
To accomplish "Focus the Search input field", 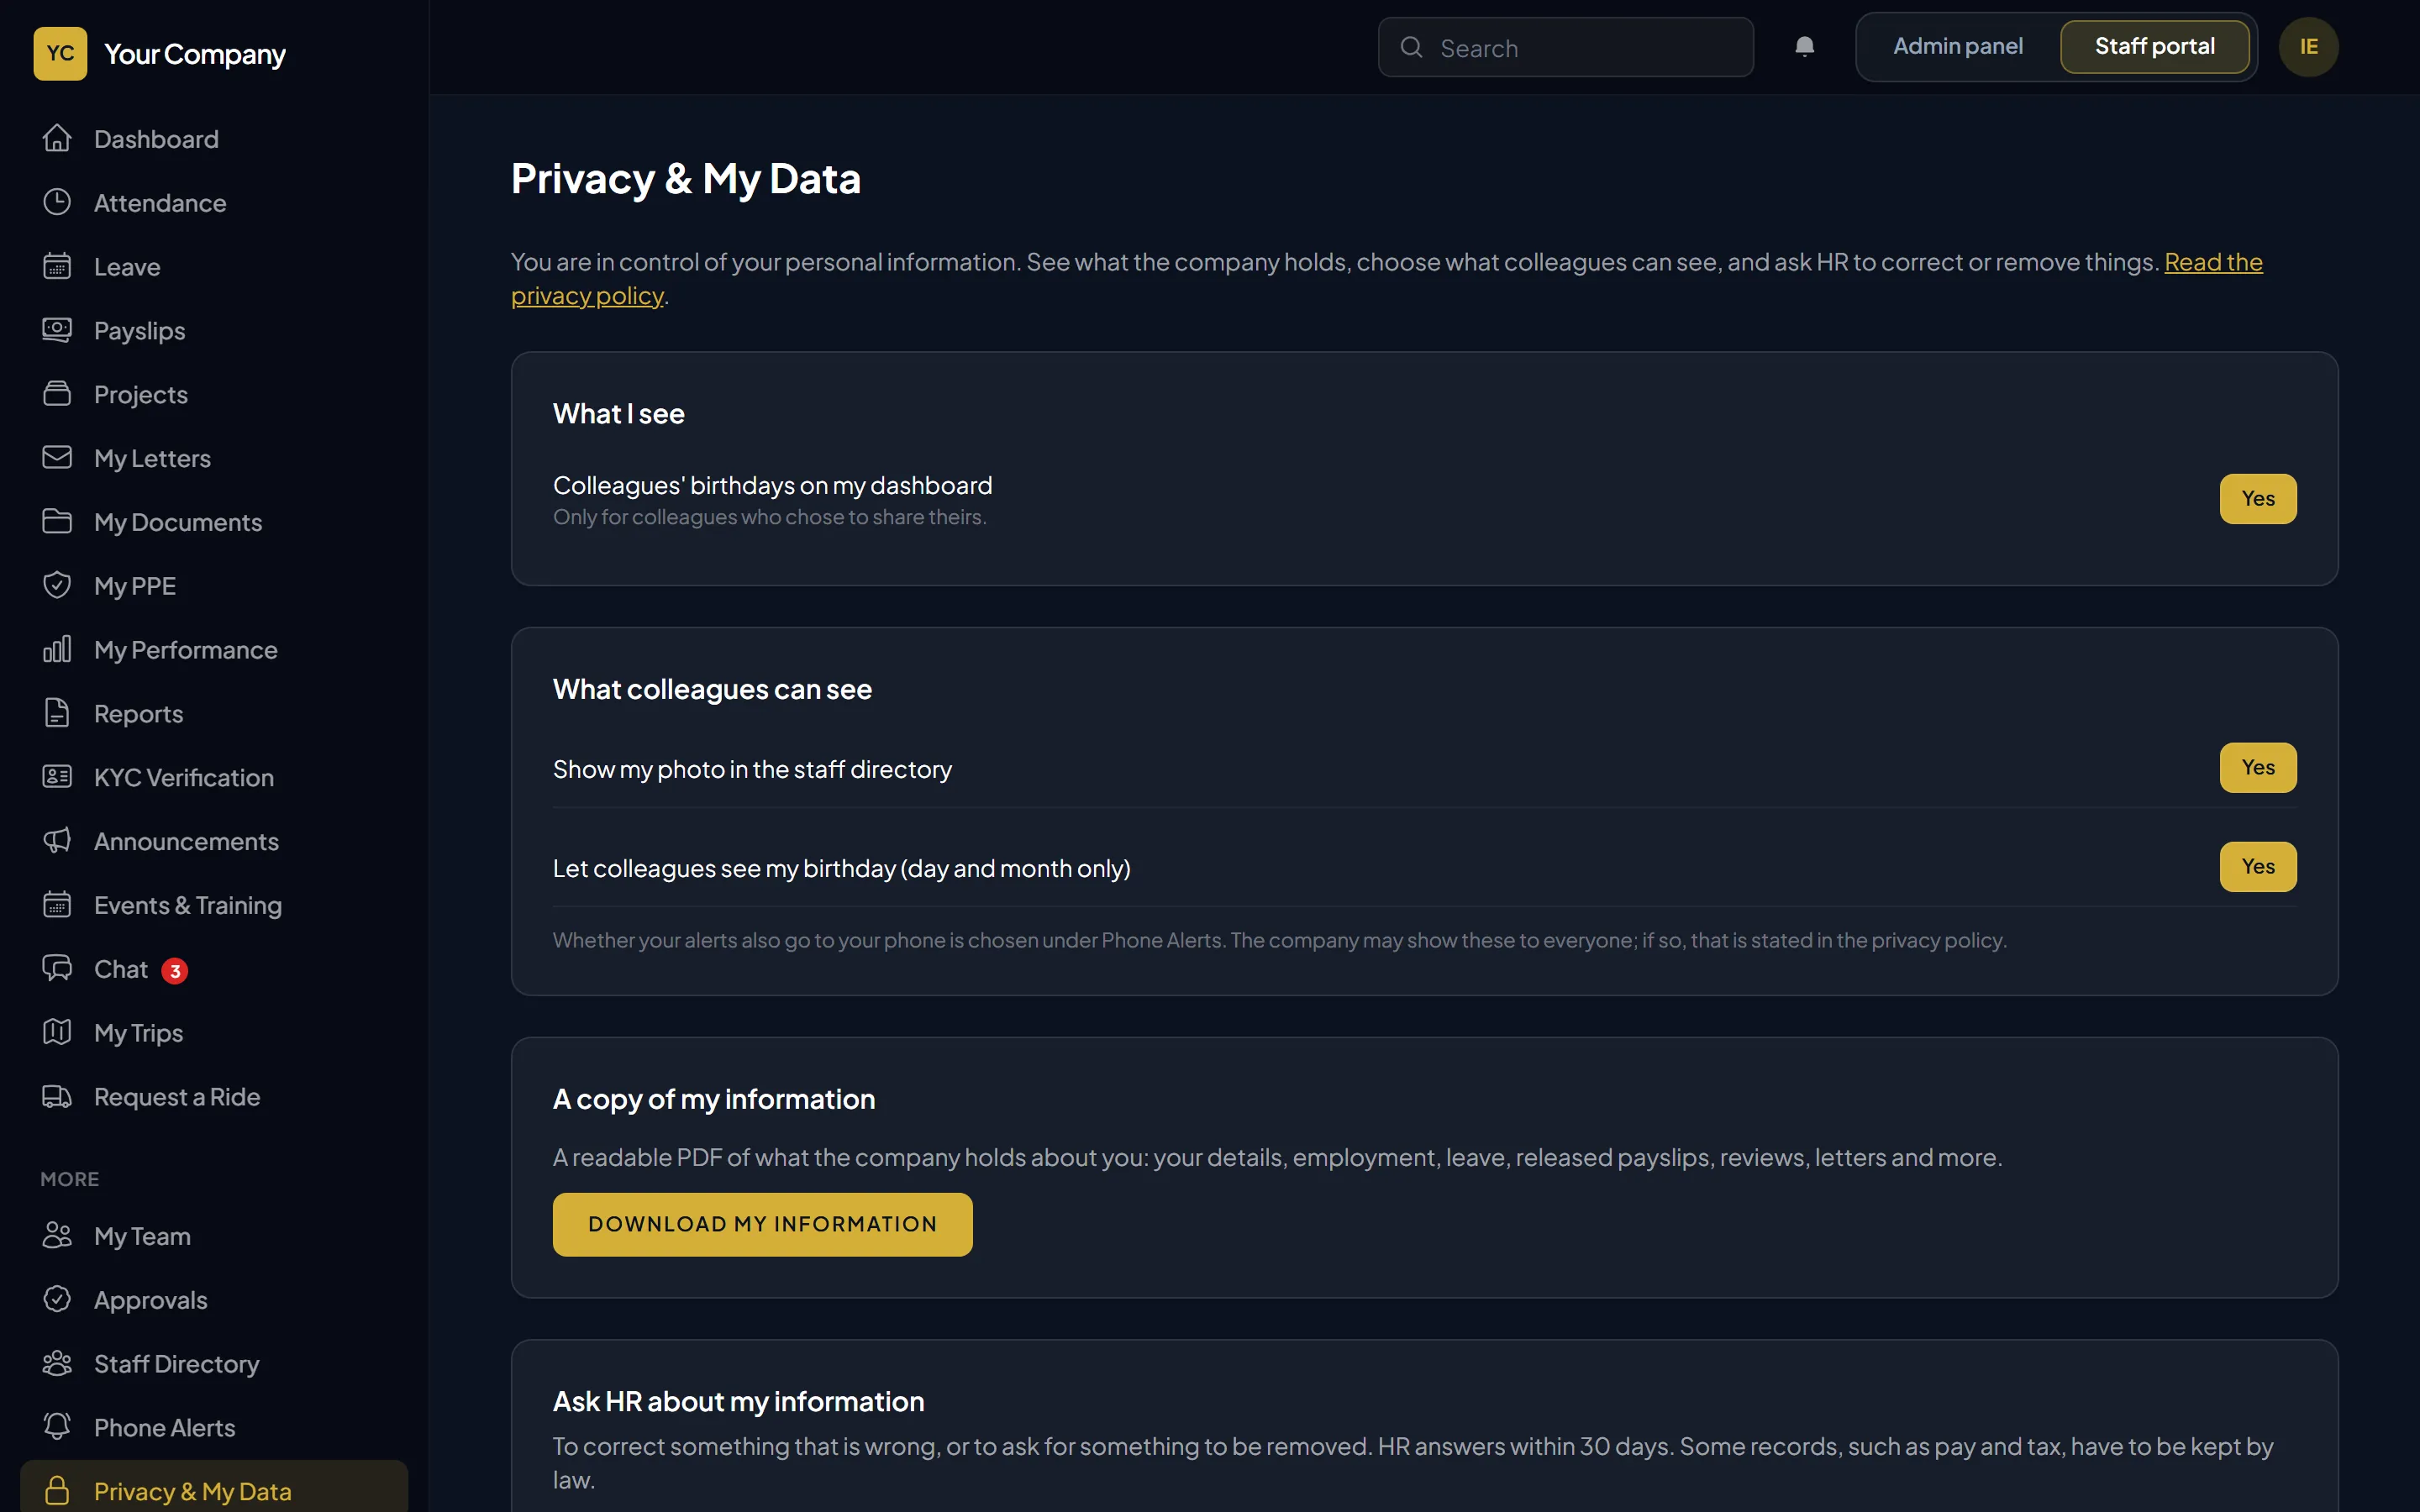I will [x=1565, y=47].
